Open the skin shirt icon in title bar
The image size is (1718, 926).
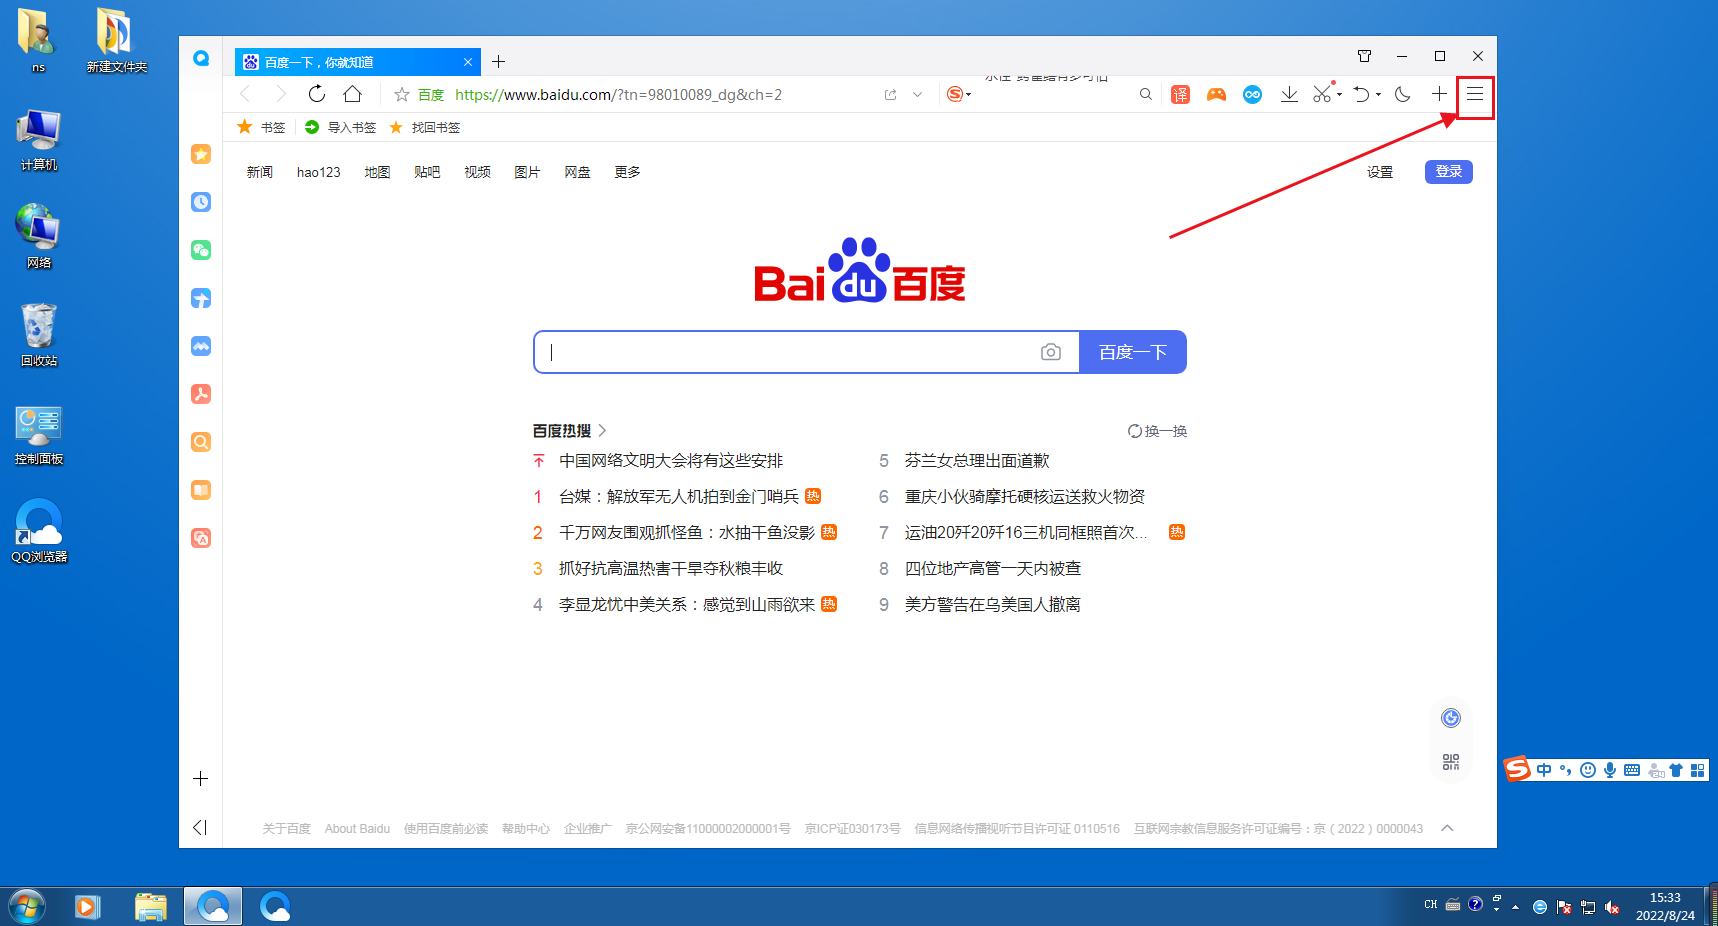click(x=1364, y=56)
